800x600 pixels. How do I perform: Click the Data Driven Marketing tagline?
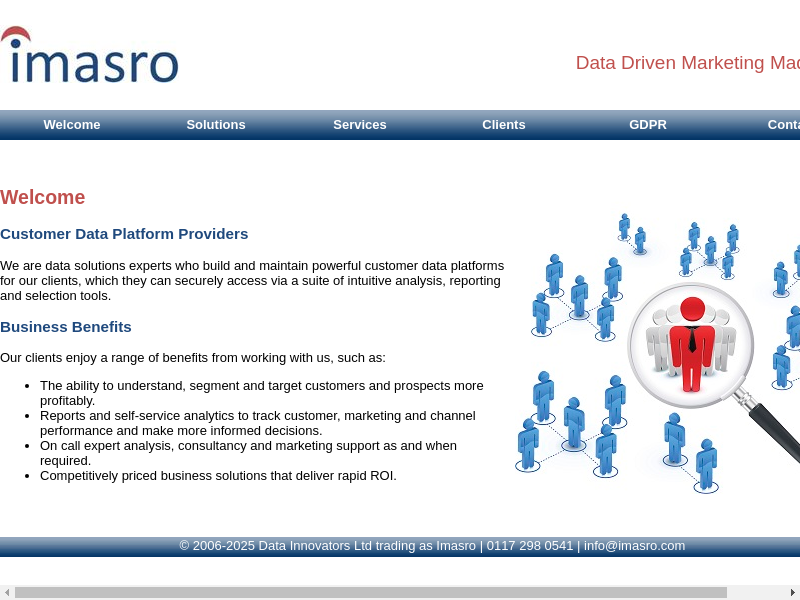pyautogui.click(x=687, y=63)
